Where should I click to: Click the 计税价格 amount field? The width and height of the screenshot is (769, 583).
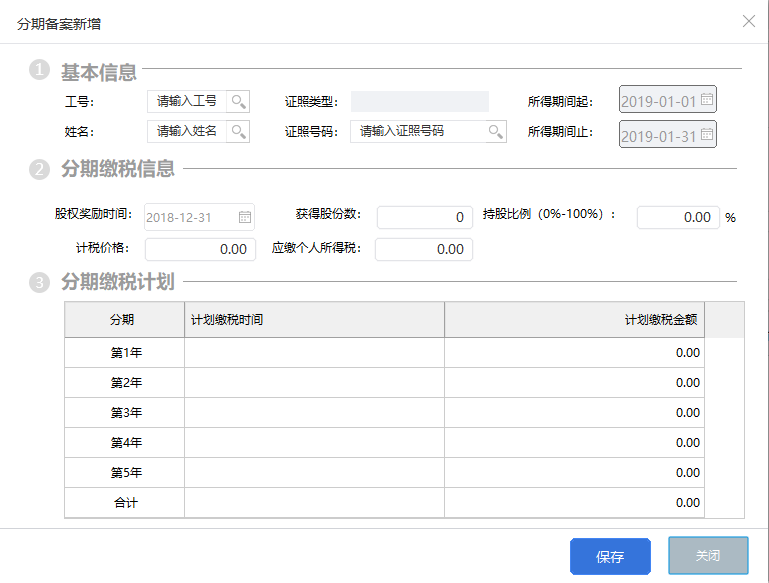(200, 249)
